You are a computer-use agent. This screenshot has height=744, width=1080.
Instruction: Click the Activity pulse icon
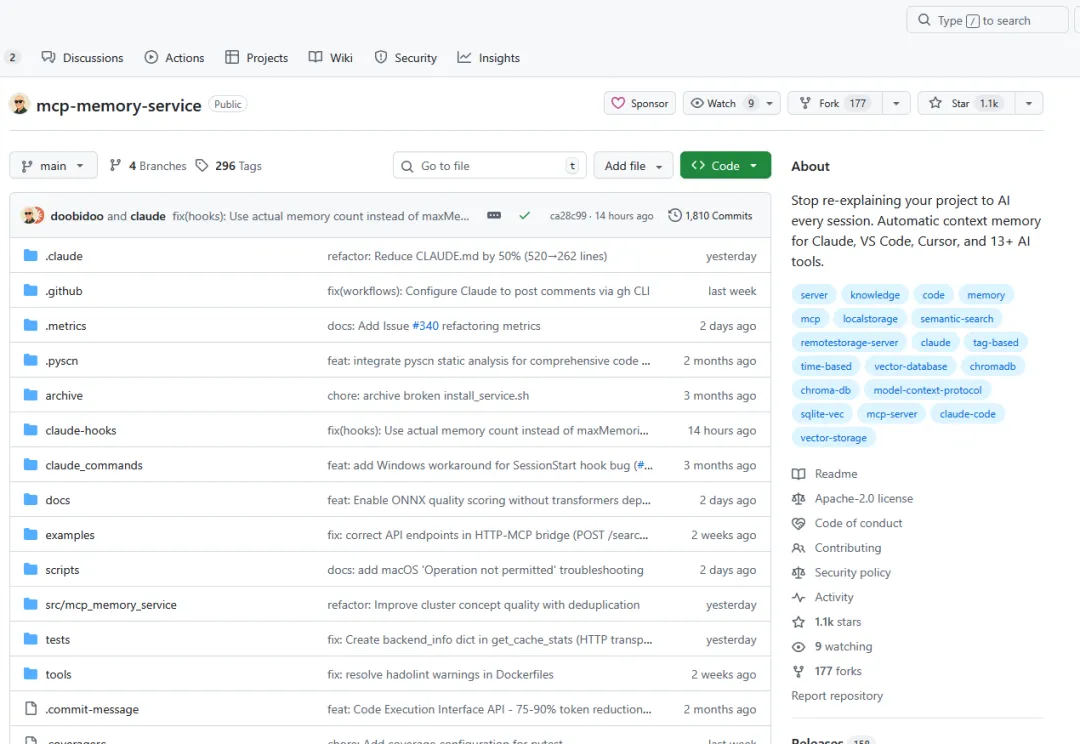coord(798,597)
